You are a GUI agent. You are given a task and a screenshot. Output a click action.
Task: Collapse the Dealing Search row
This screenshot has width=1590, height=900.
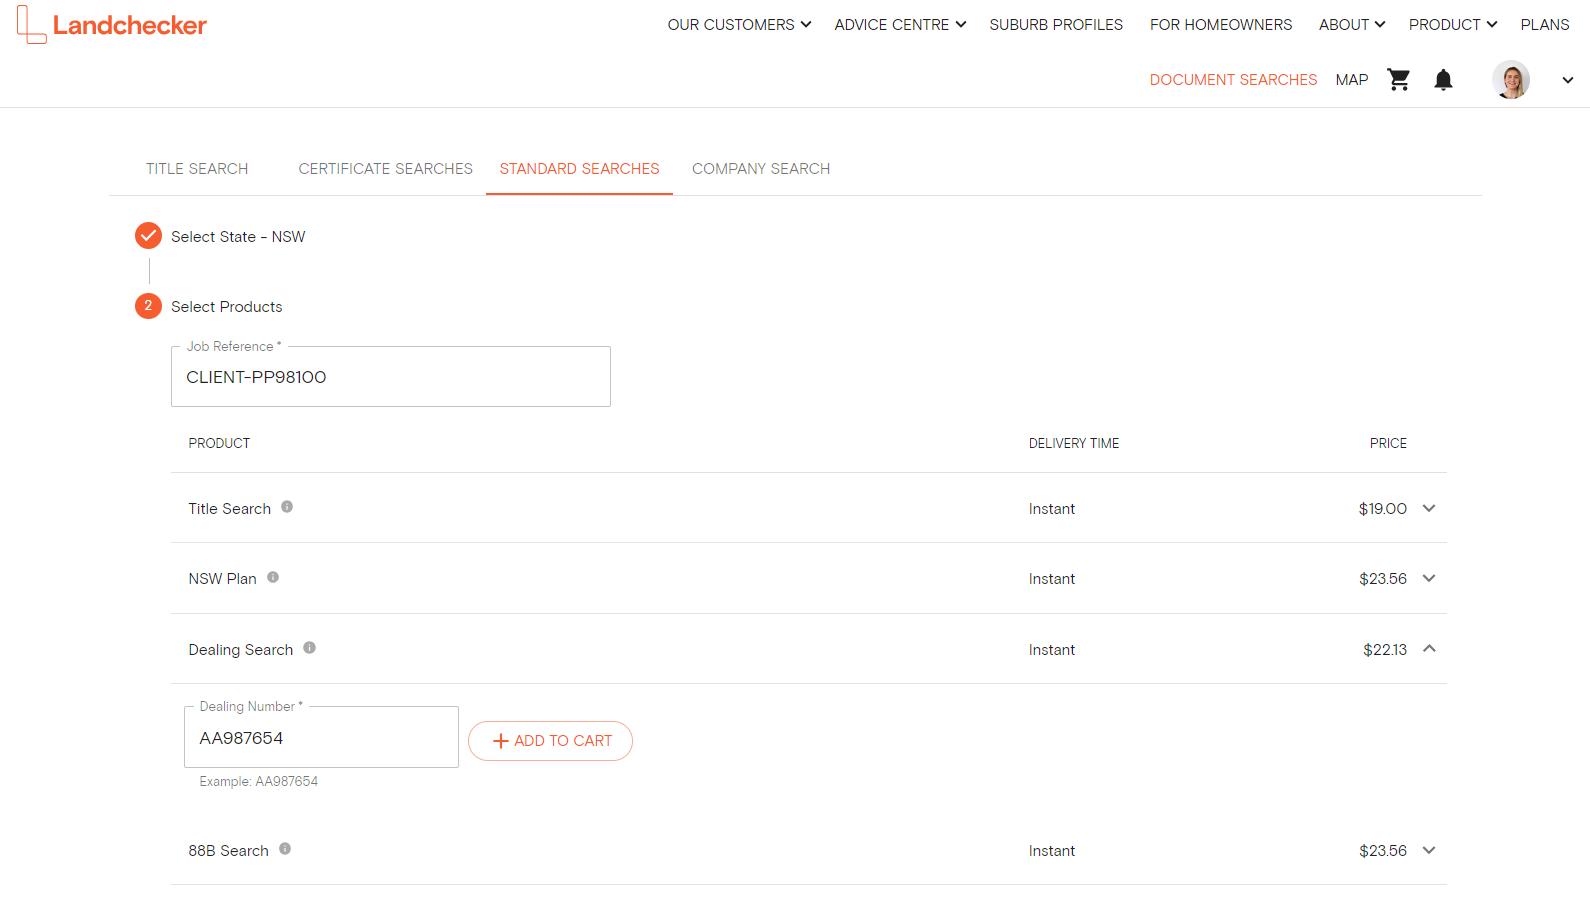[x=1429, y=648]
